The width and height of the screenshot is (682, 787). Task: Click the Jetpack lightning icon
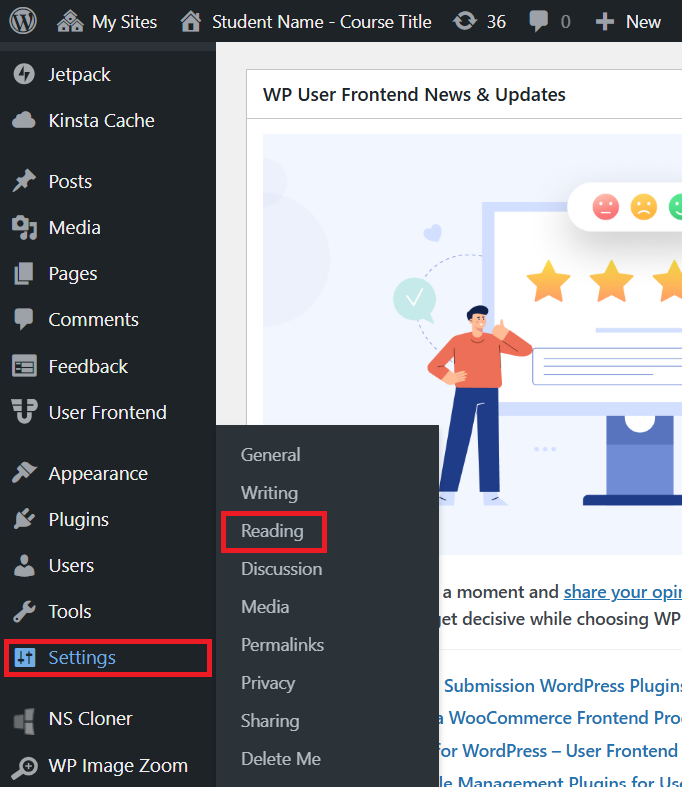[24, 74]
